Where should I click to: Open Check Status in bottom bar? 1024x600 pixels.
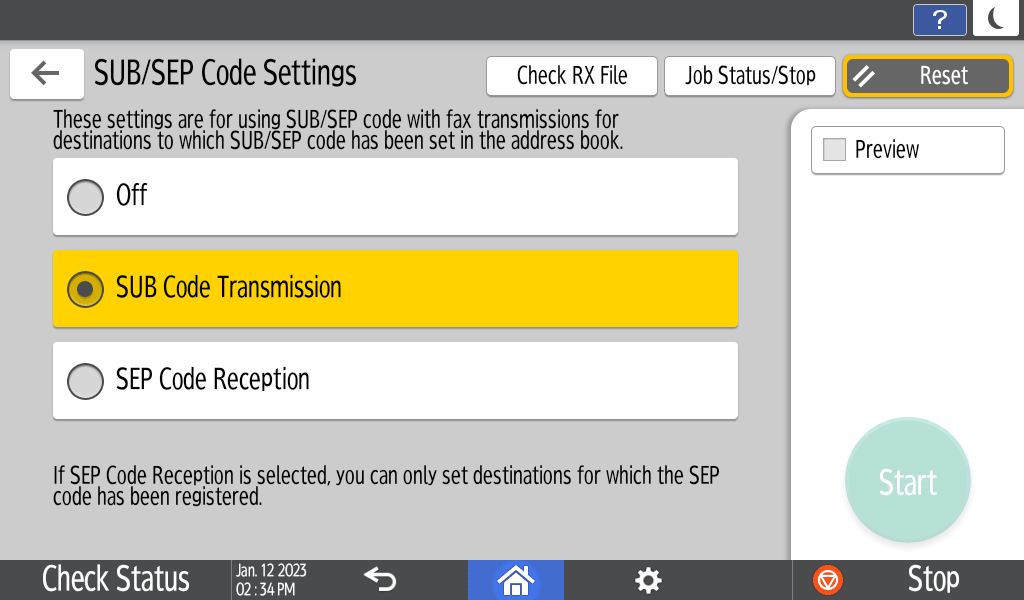[115, 580]
